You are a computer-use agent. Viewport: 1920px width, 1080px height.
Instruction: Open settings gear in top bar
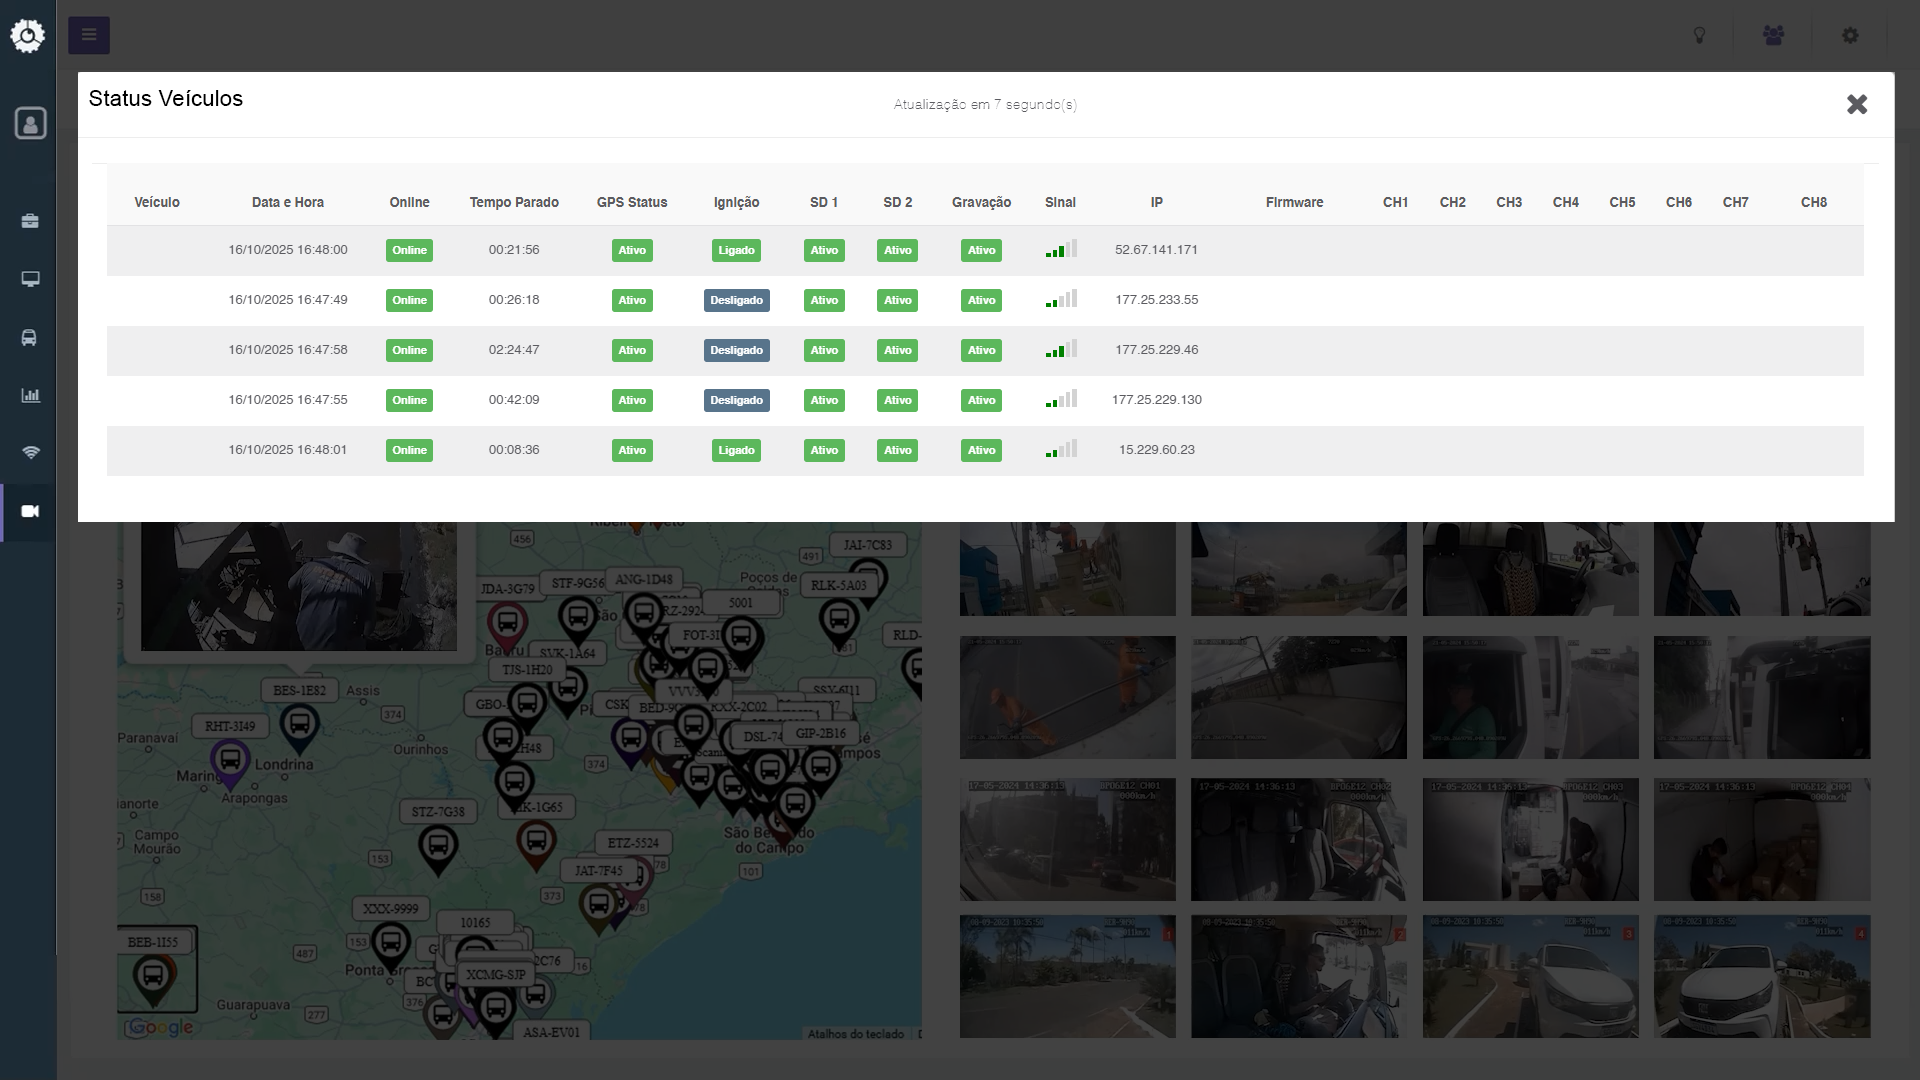pos(1850,36)
